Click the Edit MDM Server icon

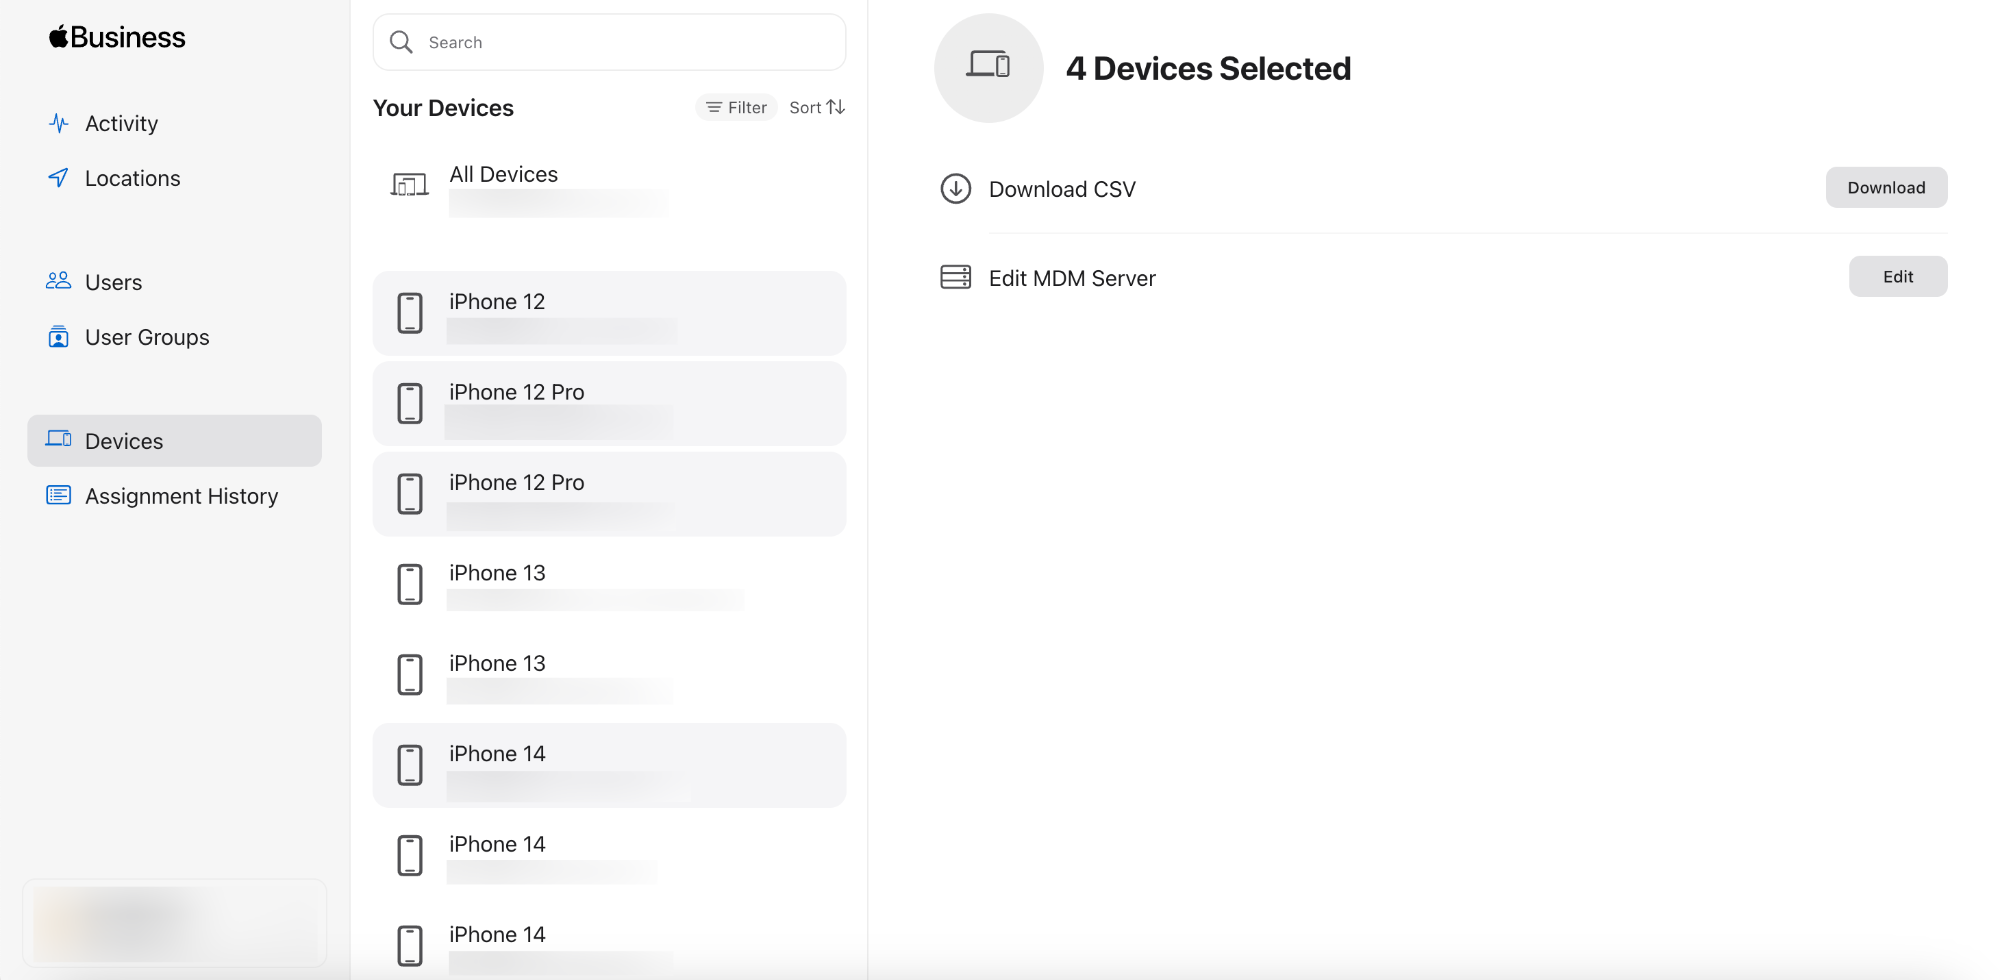pos(956,277)
